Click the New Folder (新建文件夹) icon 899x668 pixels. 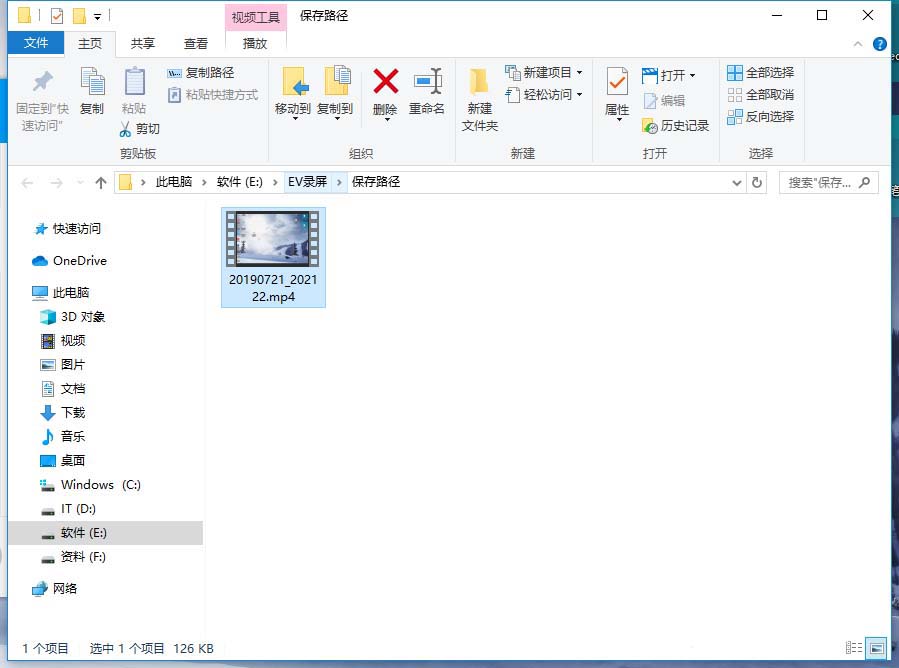point(479,82)
